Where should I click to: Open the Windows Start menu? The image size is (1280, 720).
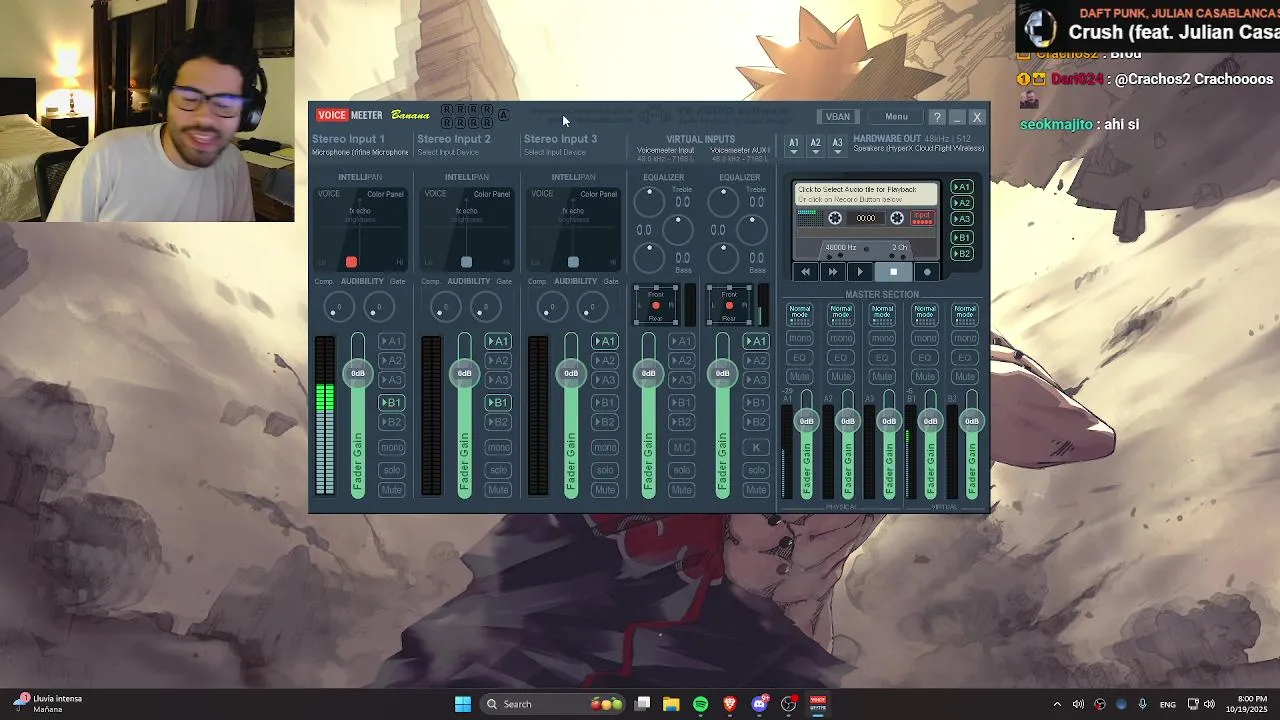[x=463, y=704]
